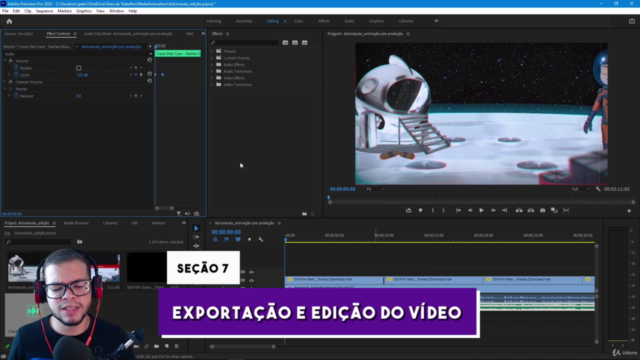This screenshot has width=640, height=360.
Task: Toggle the Volume Bypass checkbox
Action: (x=78, y=68)
